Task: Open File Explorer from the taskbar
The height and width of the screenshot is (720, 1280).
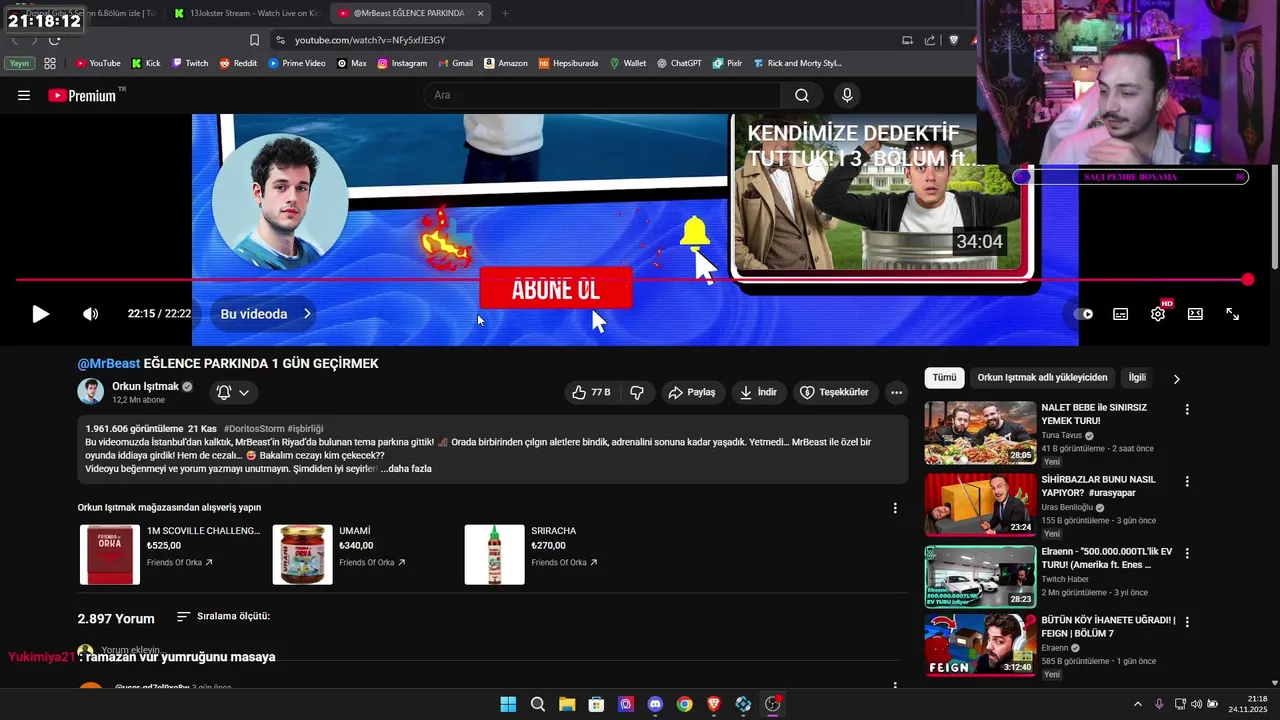Action: (x=567, y=704)
